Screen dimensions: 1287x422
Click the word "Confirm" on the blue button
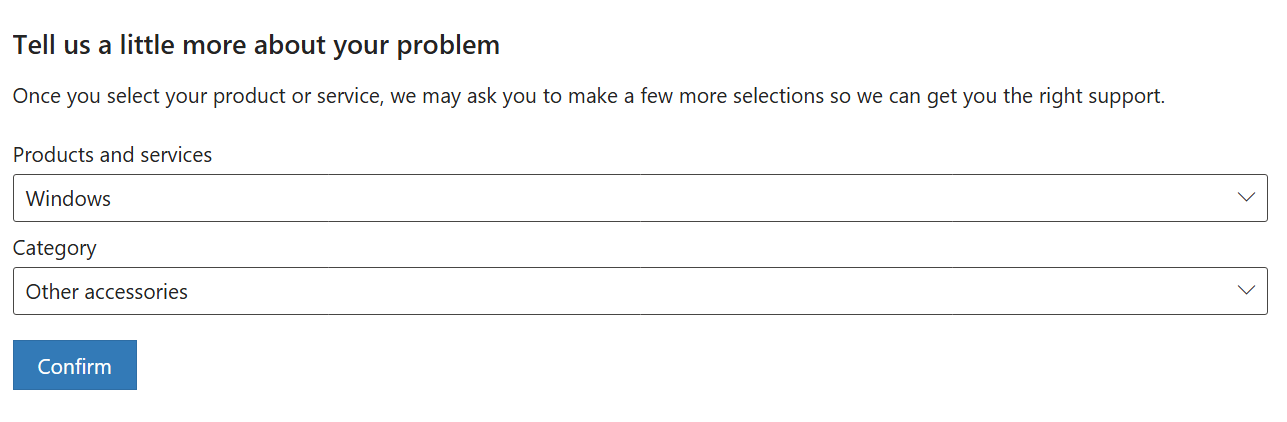pos(75,366)
